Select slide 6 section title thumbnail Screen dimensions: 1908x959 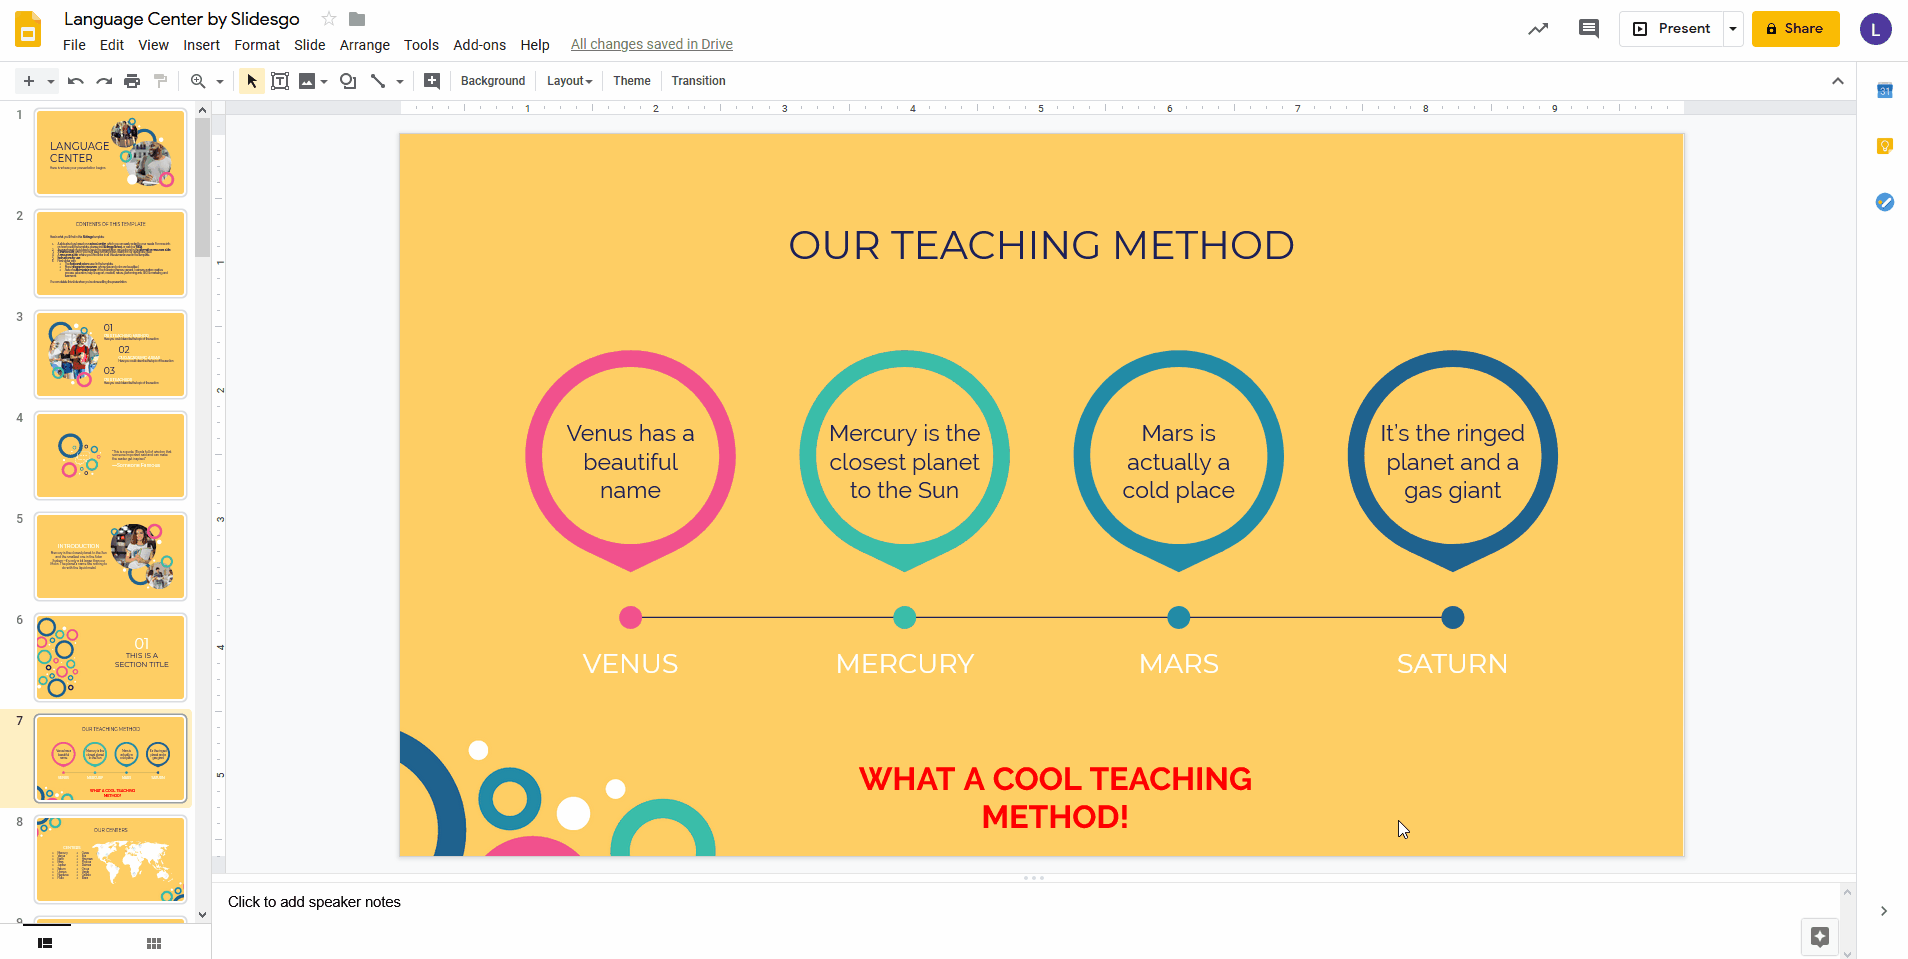pyautogui.click(x=111, y=657)
